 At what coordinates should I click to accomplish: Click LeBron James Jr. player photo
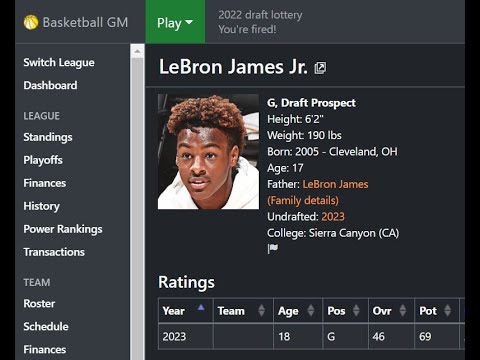[x=208, y=152]
